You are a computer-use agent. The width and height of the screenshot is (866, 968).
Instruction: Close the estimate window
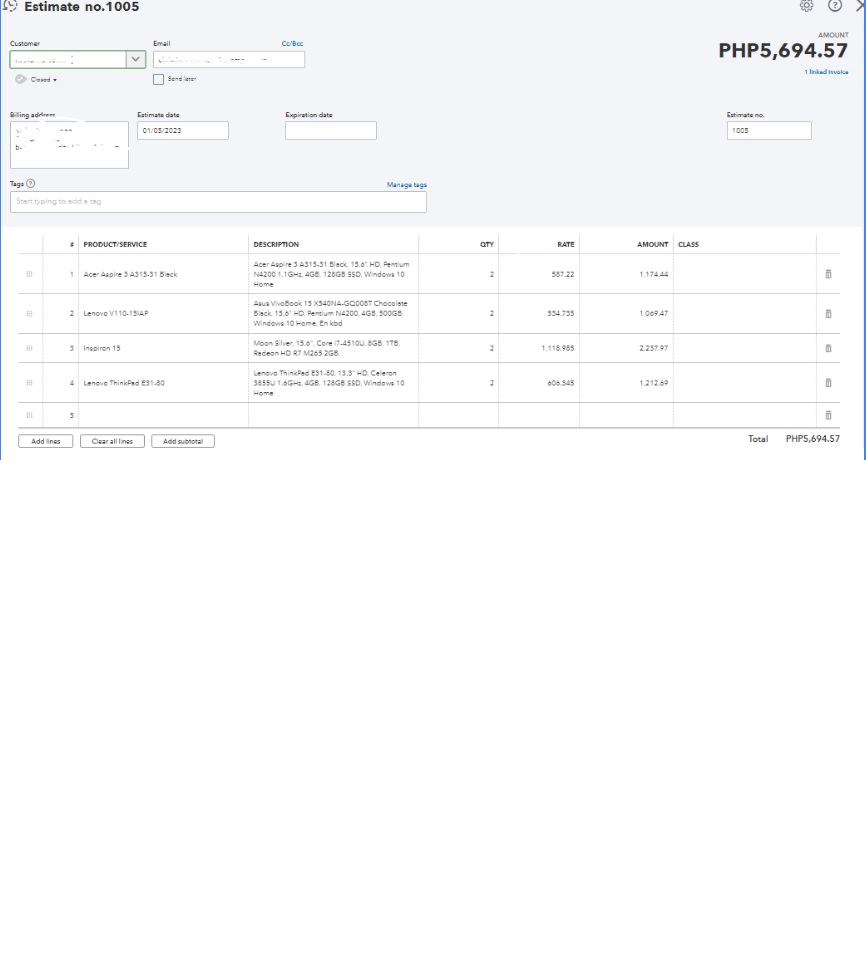click(860, 6)
